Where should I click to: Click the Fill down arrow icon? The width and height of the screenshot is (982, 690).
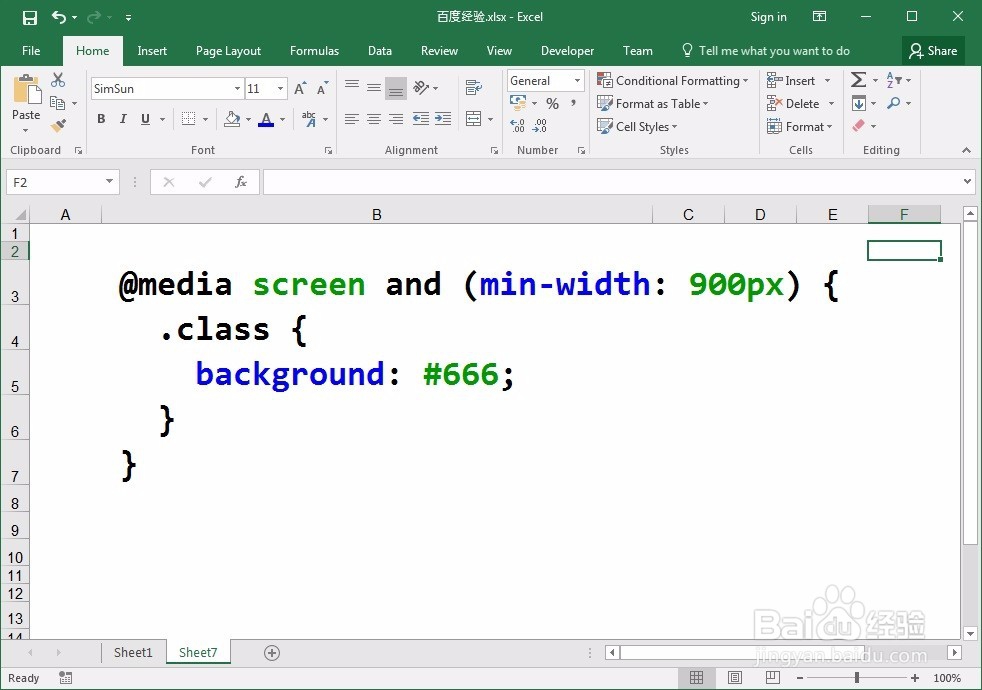tap(859, 103)
